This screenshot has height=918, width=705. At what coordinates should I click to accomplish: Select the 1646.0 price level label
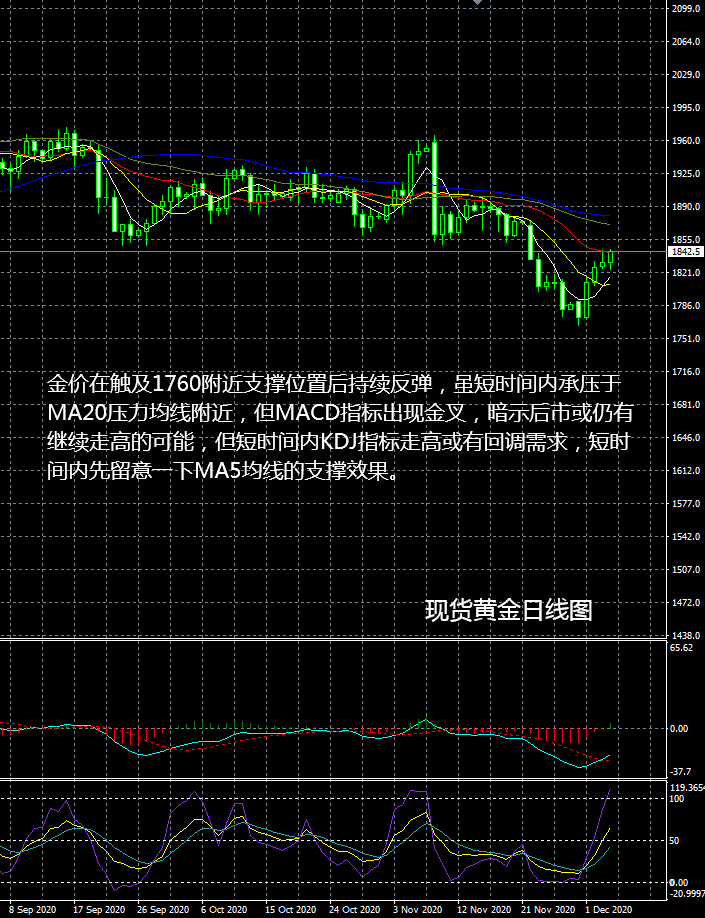tap(686, 437)
